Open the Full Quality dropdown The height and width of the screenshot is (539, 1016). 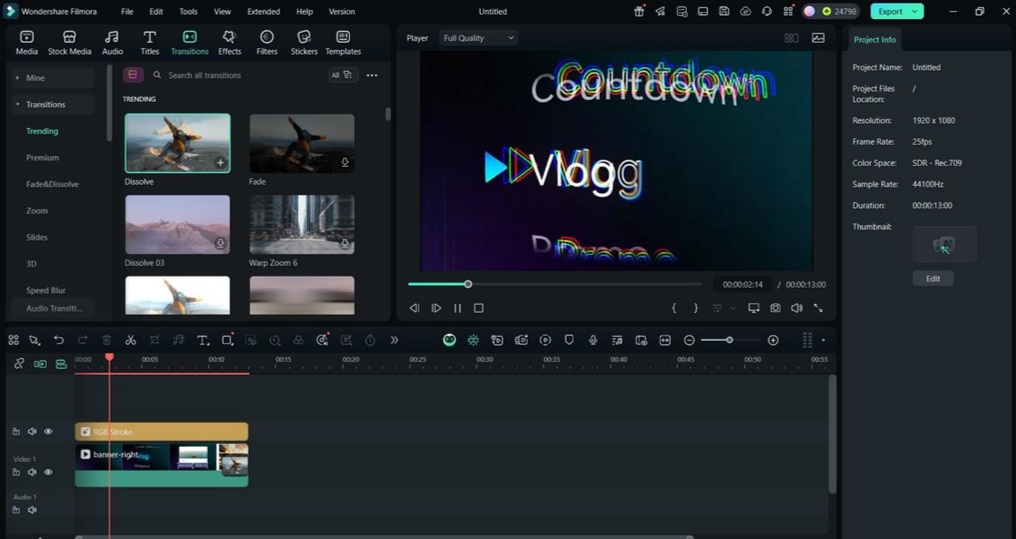pos(478,38)
